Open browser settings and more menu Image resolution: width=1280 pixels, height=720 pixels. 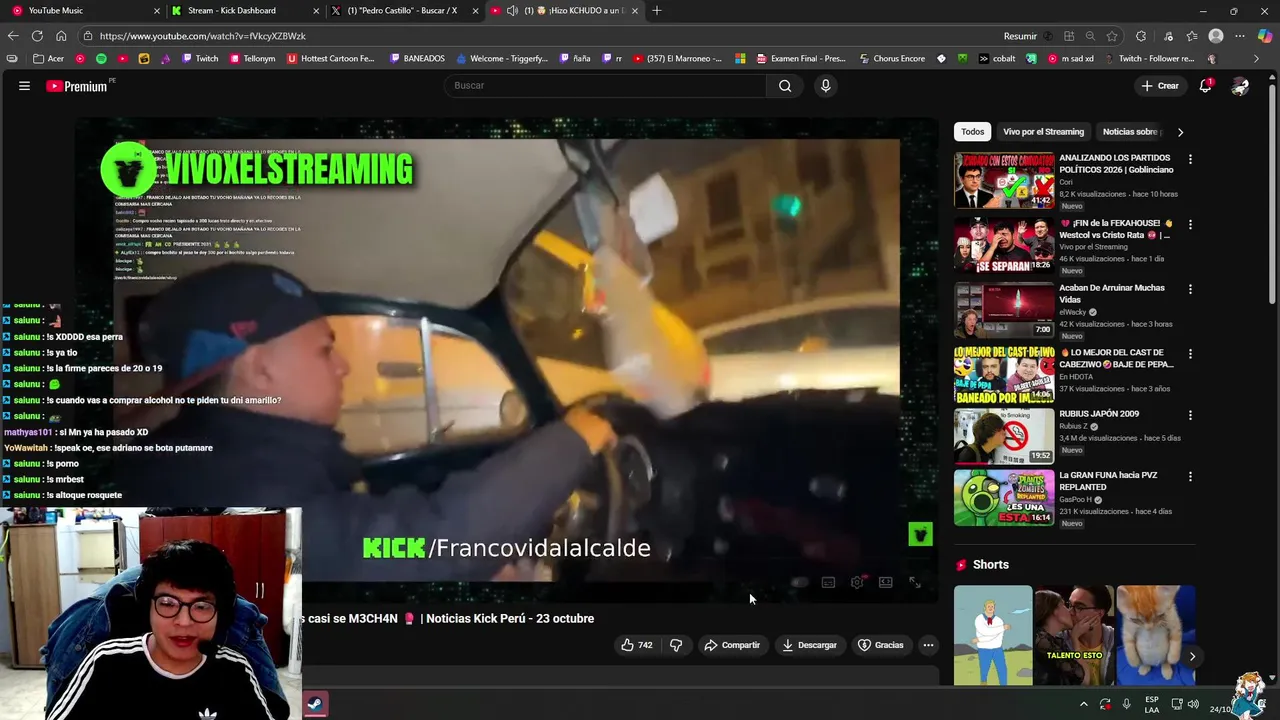tap(1240, 36)
